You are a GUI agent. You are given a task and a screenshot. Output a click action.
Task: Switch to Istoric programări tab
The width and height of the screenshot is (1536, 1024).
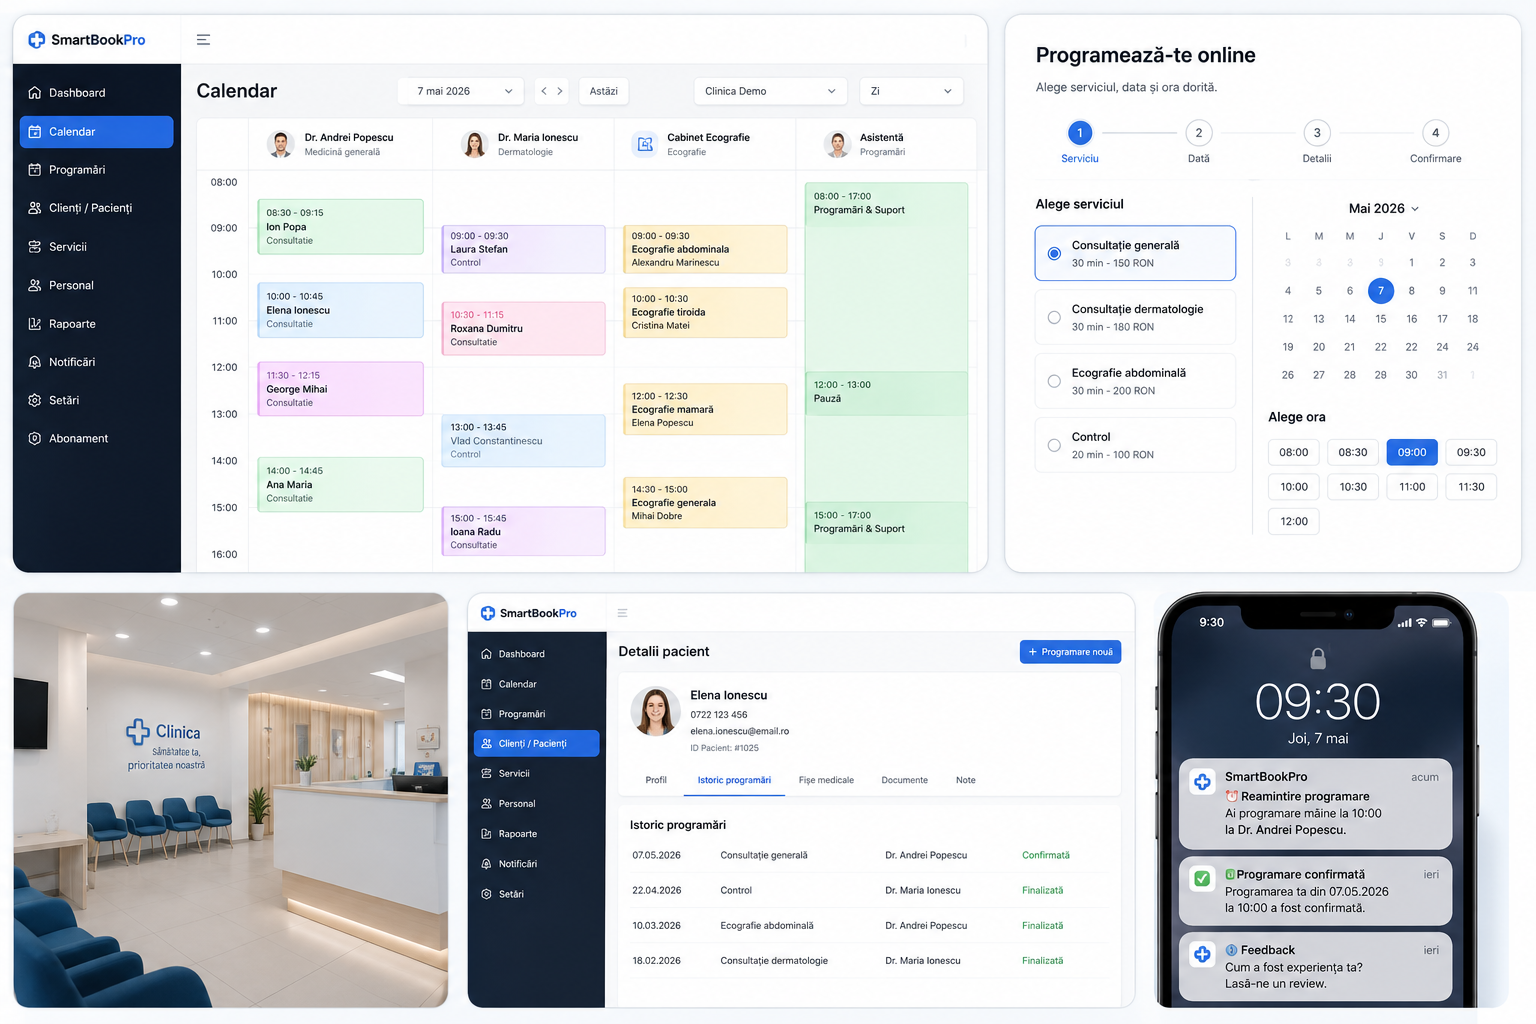click(x=734, y=780)
